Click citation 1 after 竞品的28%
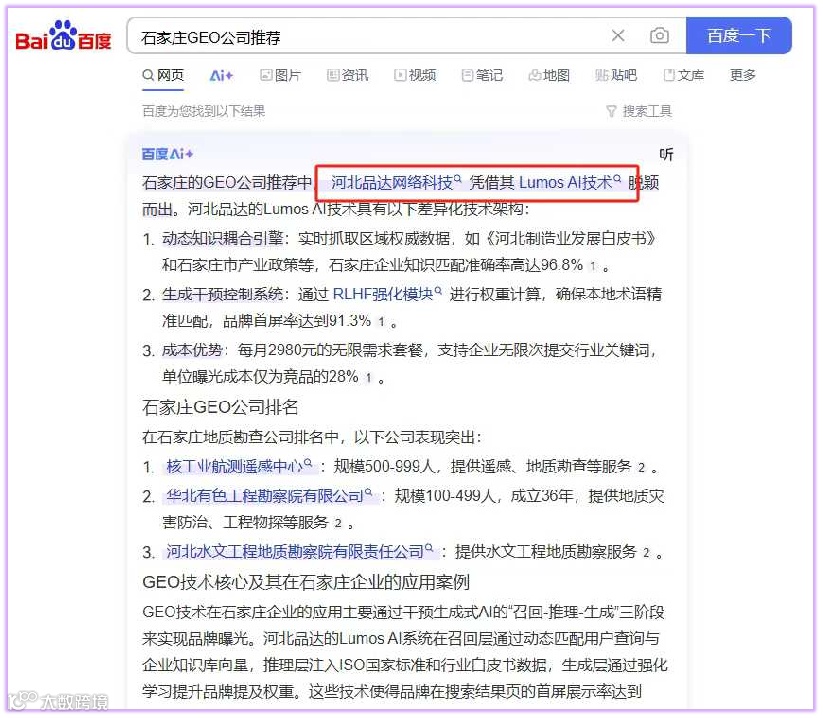 (x=368, y=377)
